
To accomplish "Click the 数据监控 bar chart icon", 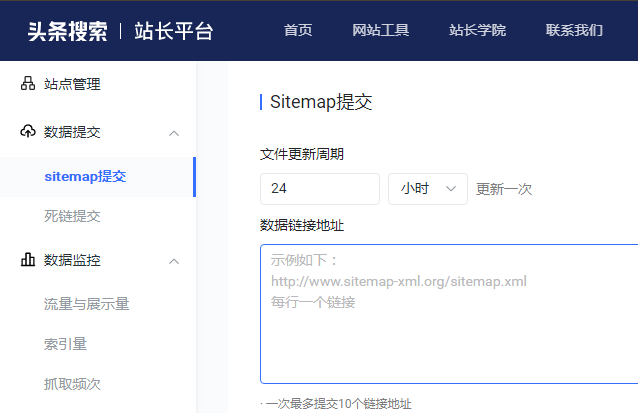I will pos(28,260).
